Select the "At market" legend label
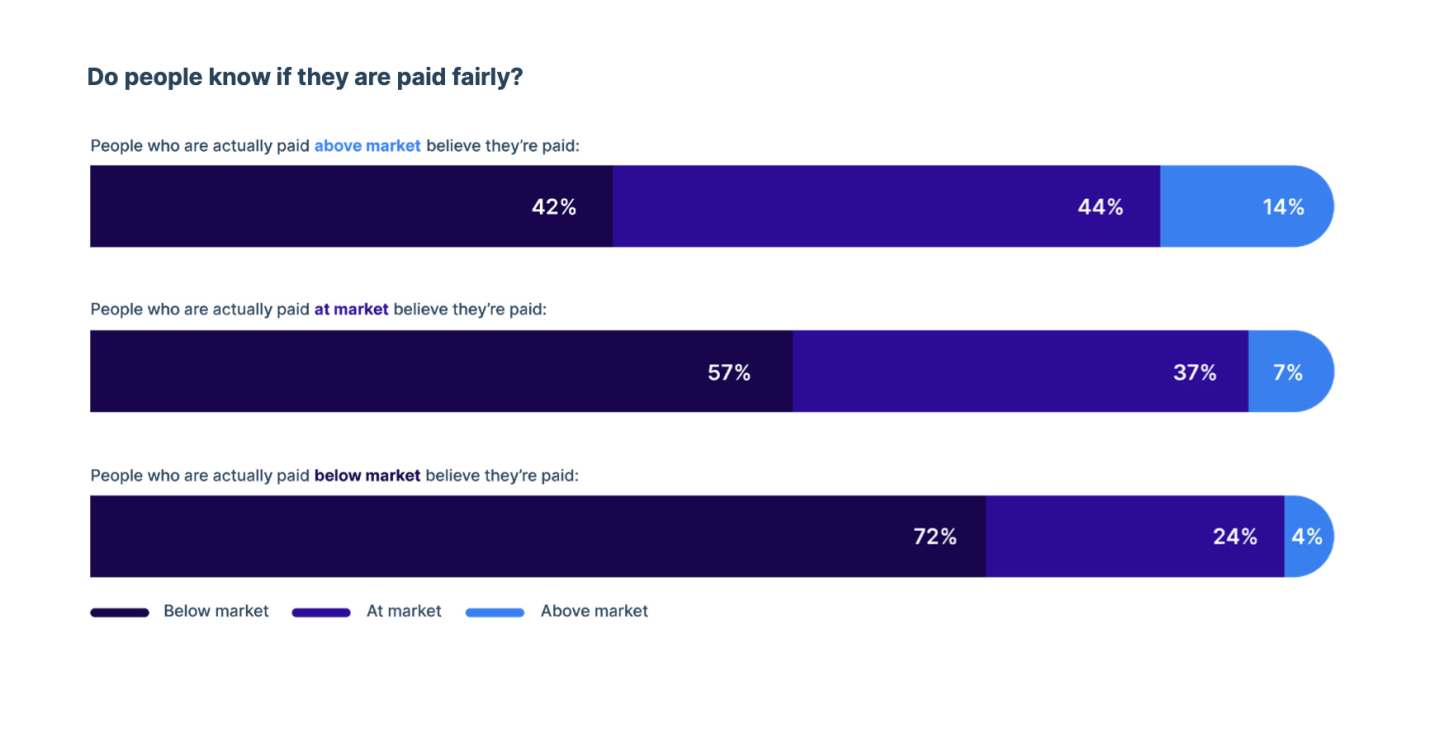The image size is (1440, 734). point(404,611)
